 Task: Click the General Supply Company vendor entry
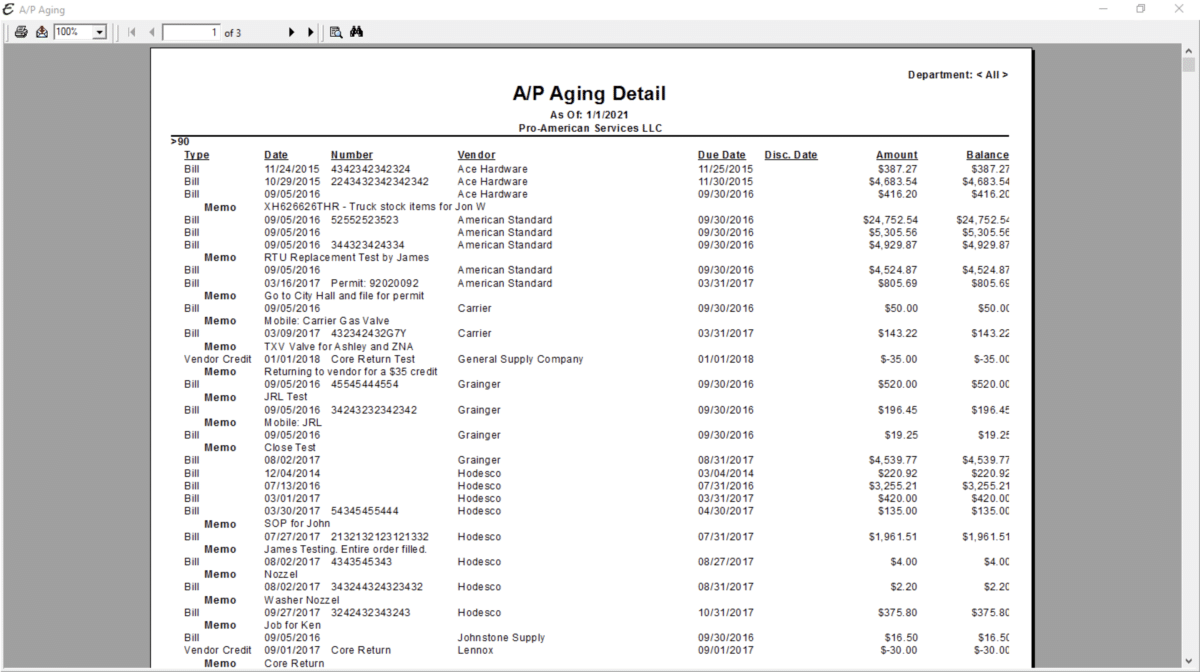click(x=520, y=359)
